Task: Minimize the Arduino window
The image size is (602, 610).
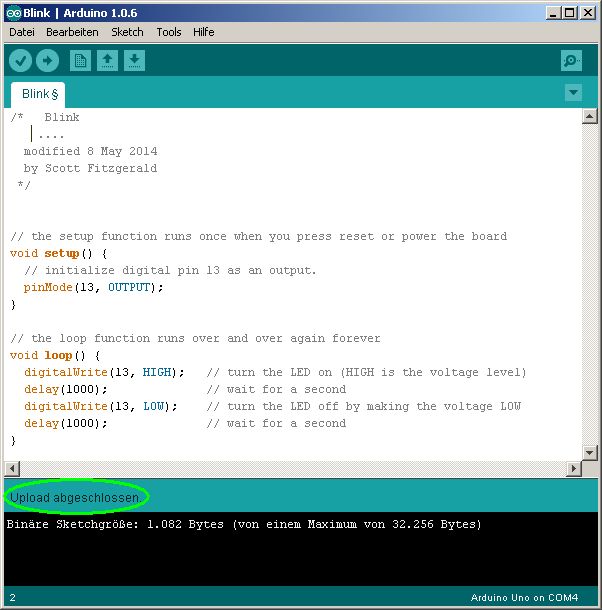Action: [x=553, y=13]
